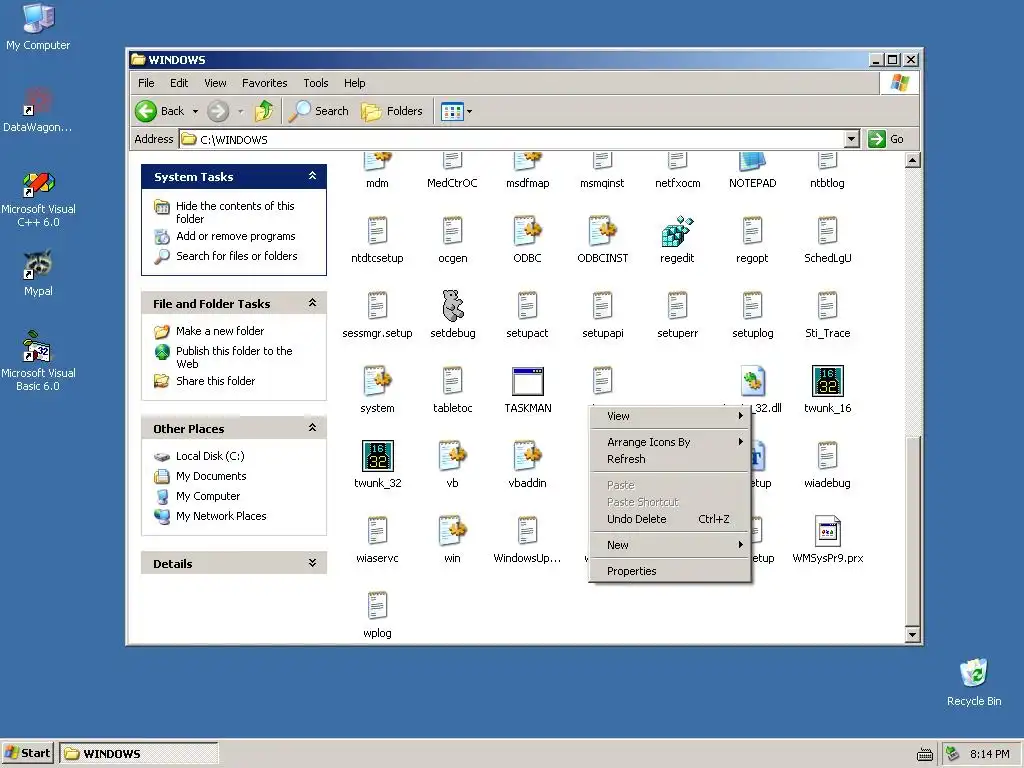Expand Arrange Icons By submenu
The height and width of the screenshot is (768, 1024).
669,442
